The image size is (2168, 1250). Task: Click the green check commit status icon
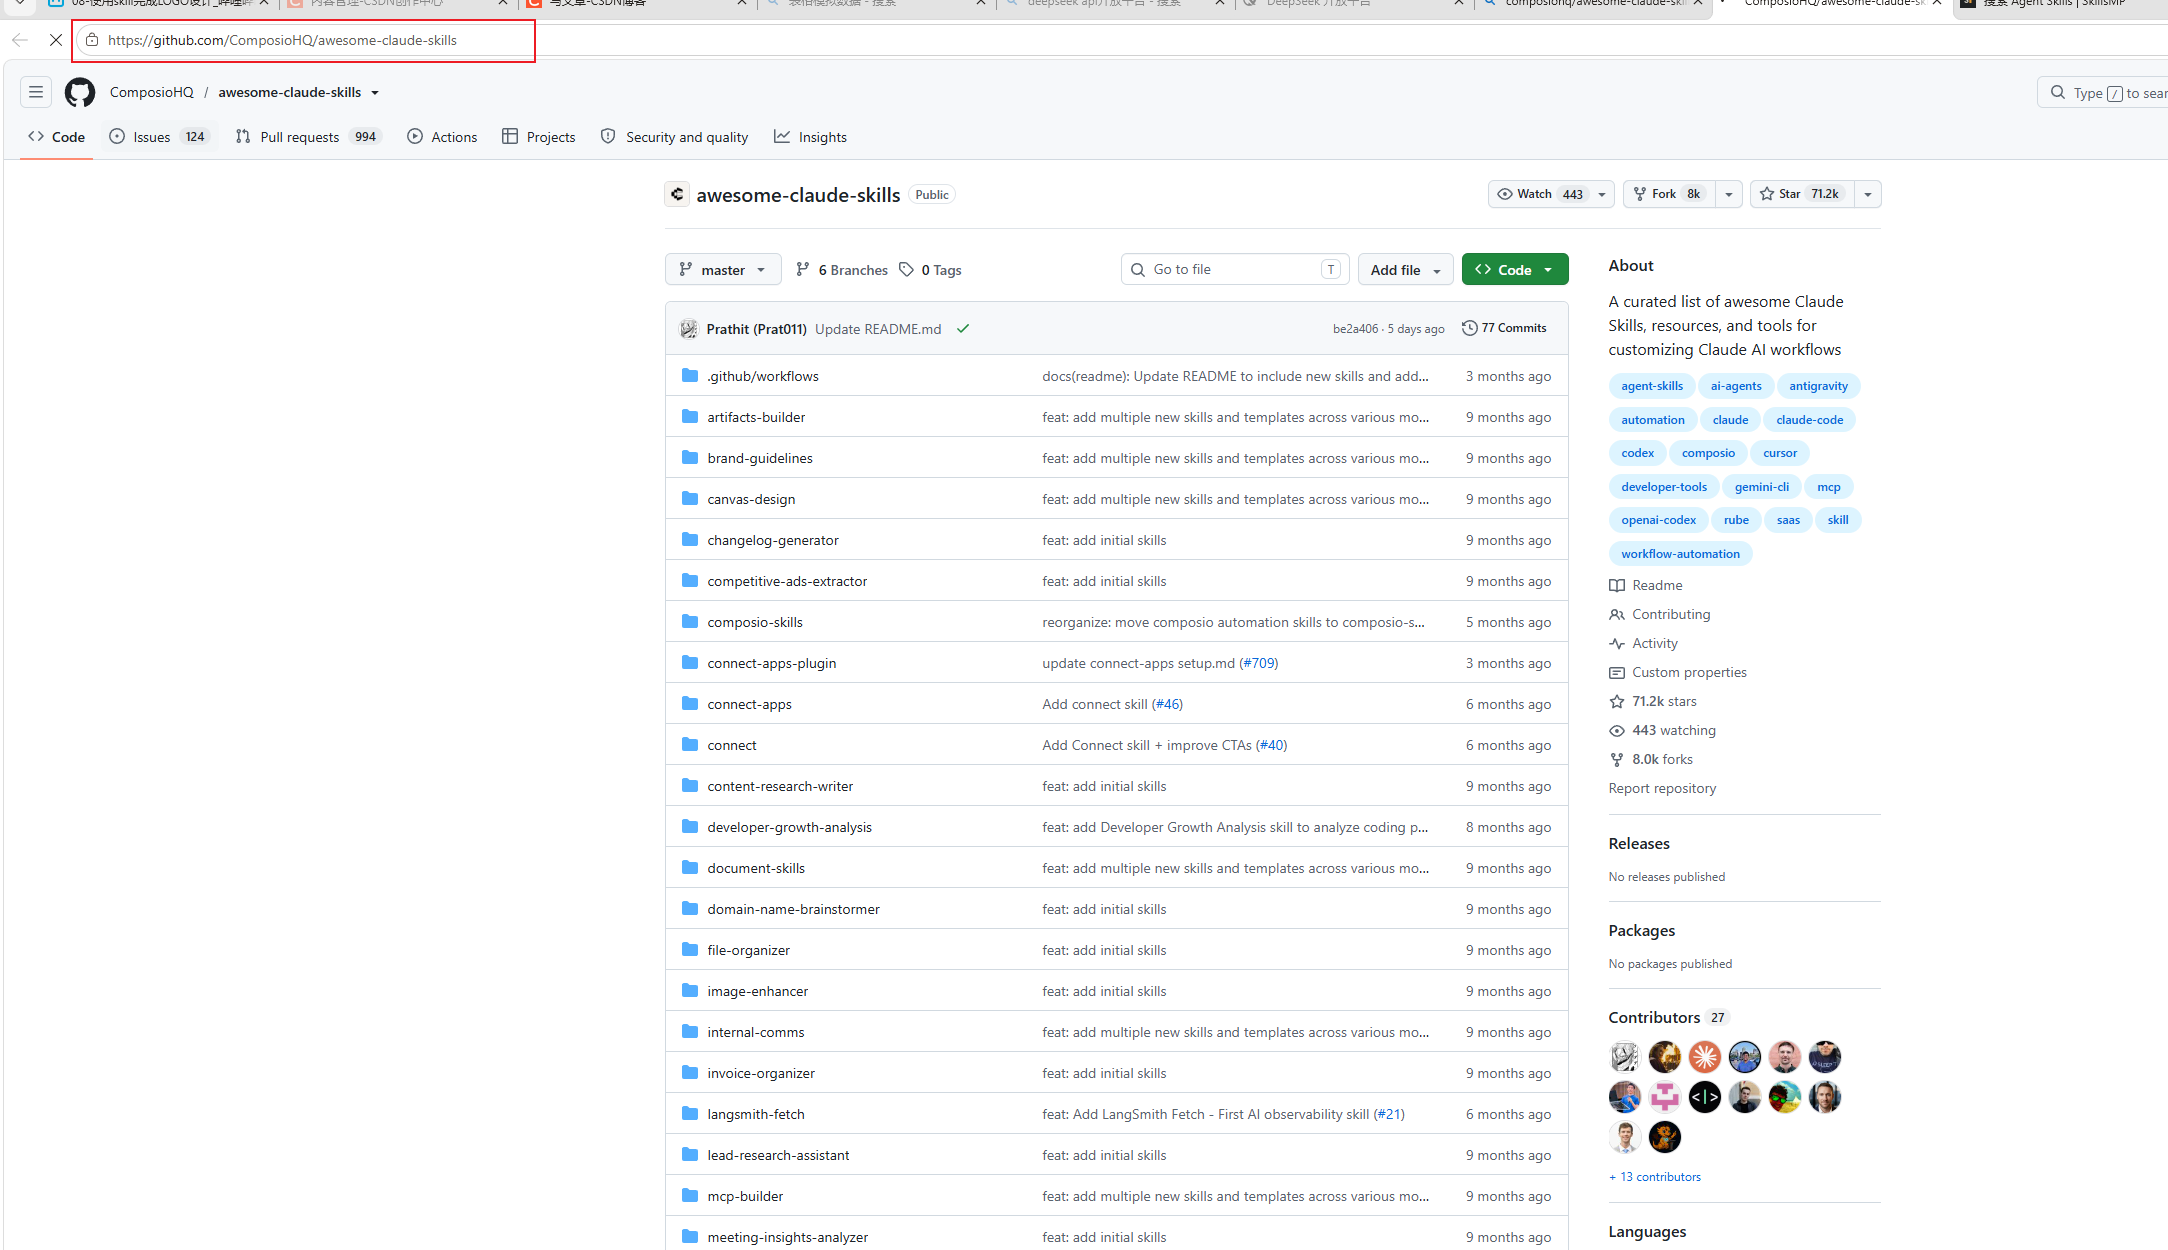(x=963, y=329)
